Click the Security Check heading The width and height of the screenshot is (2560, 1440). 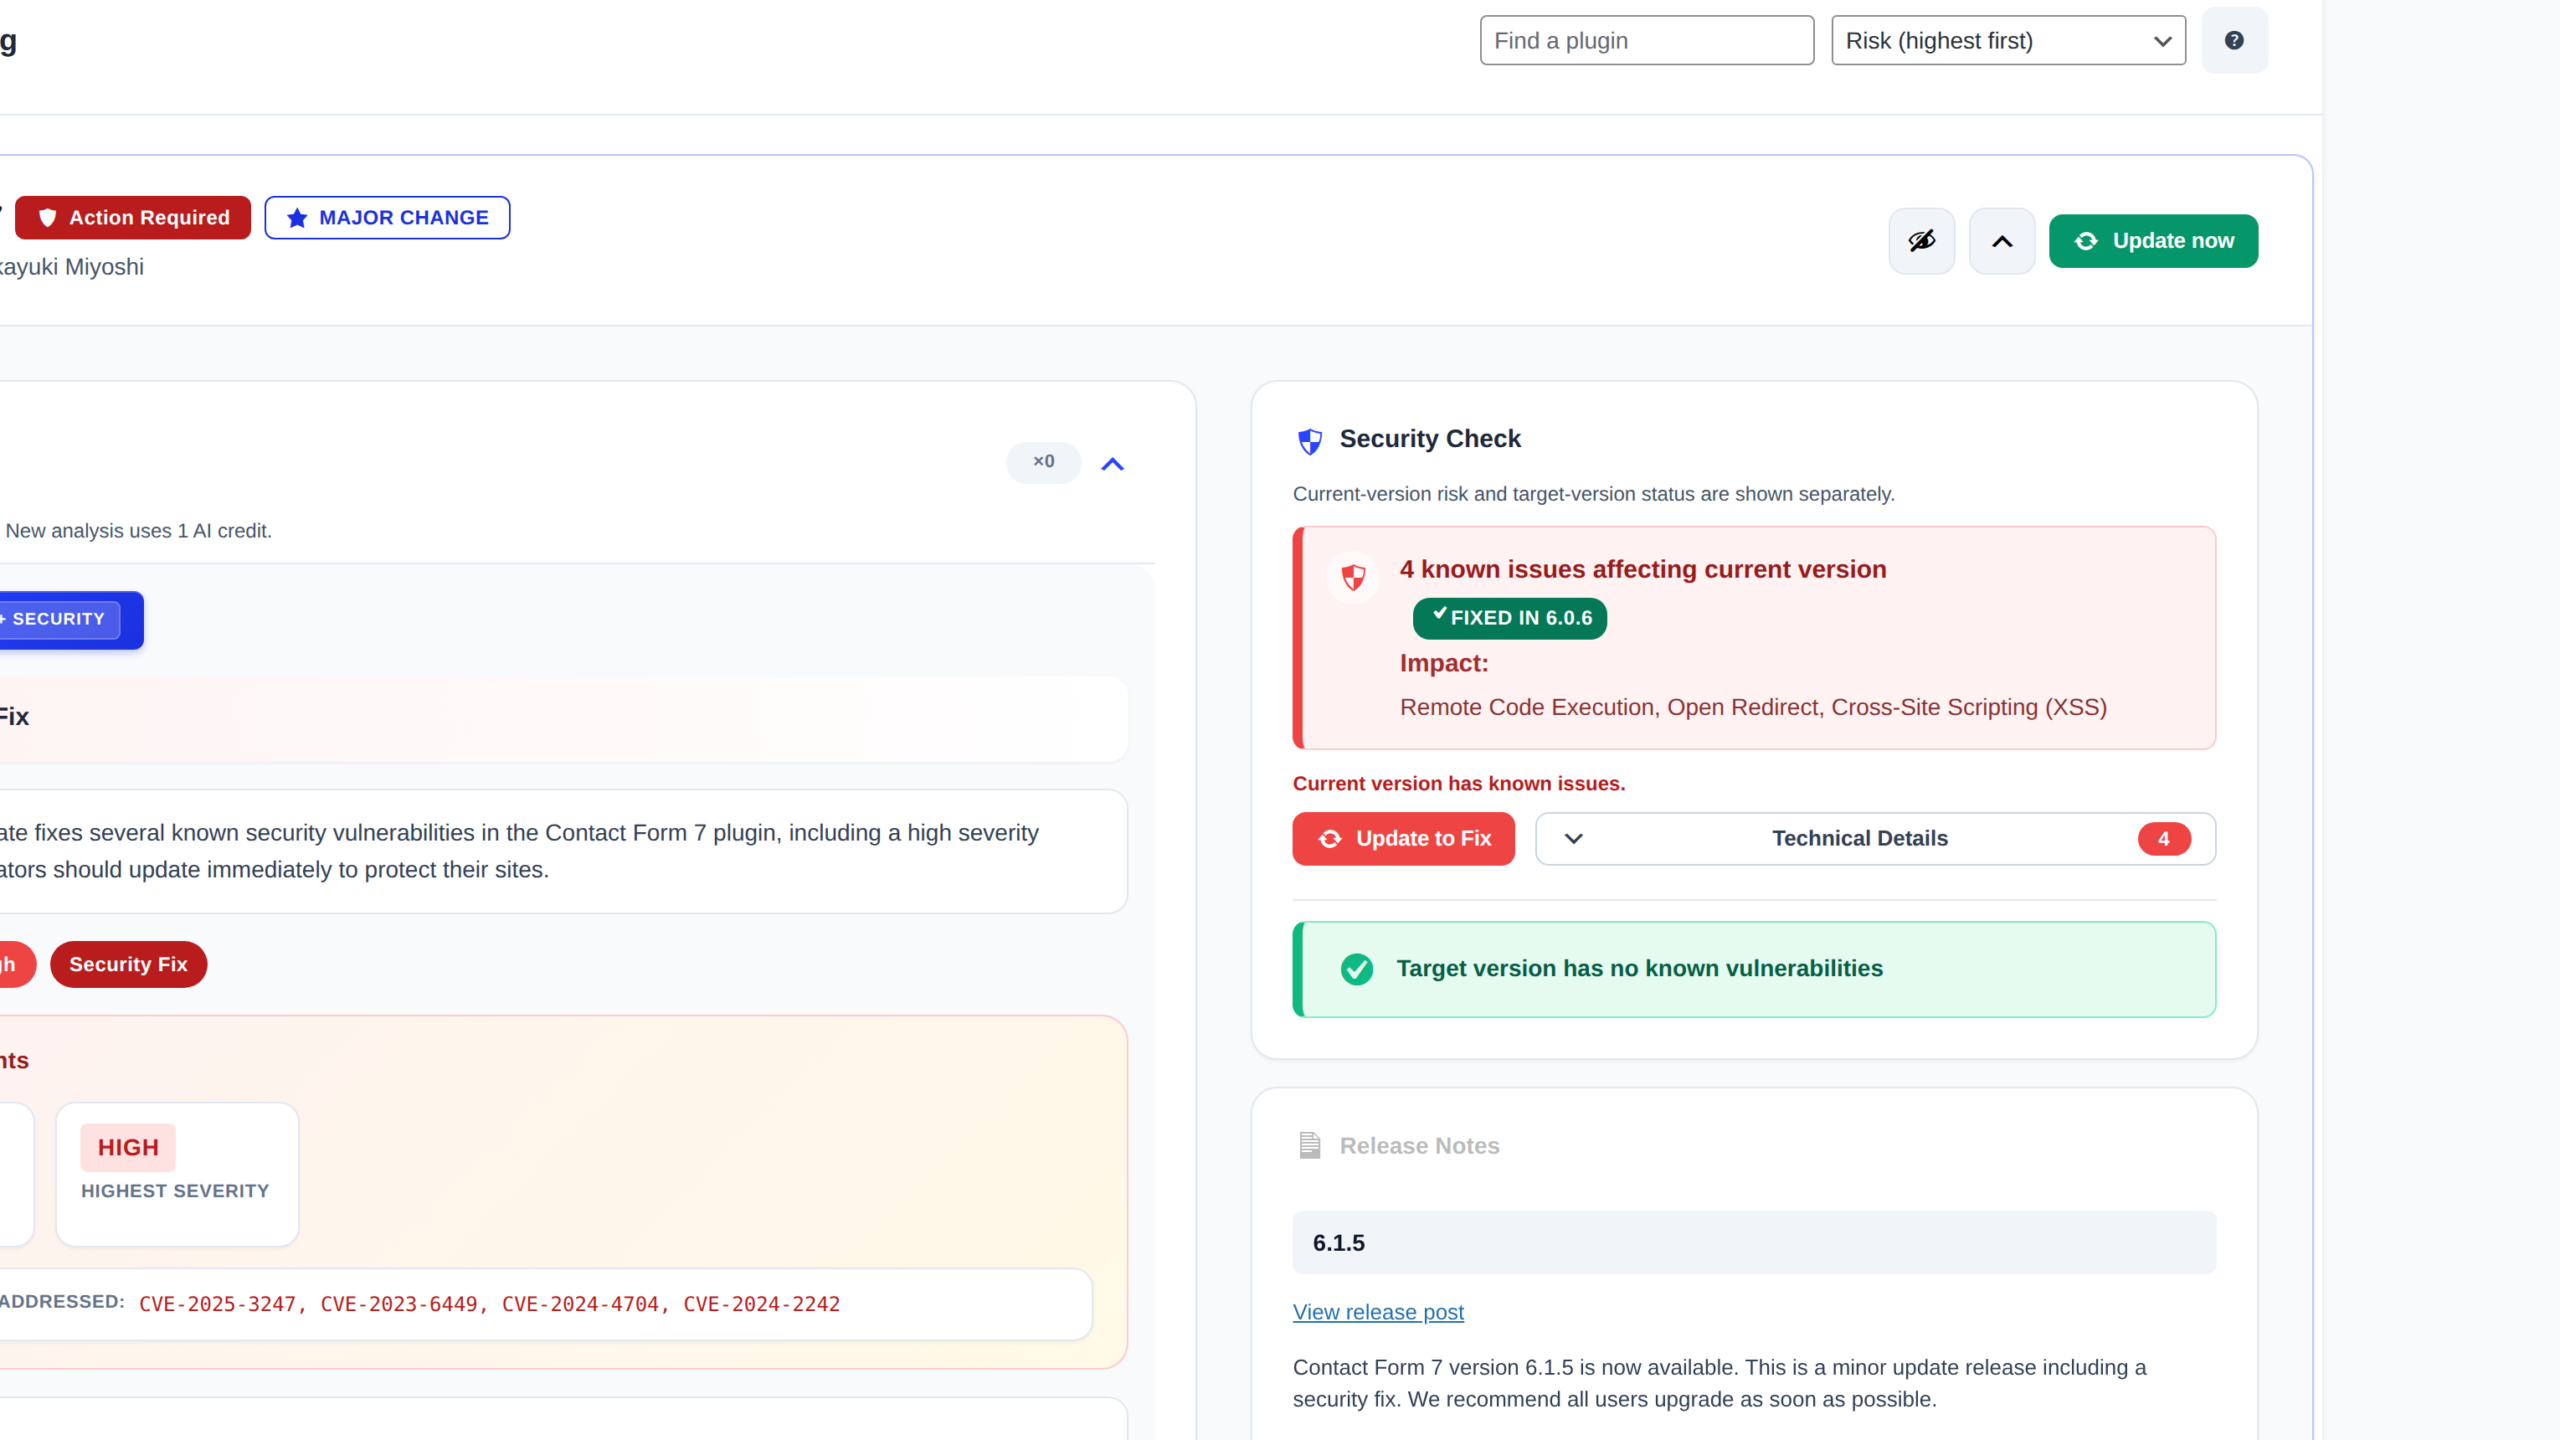[1430, 438]
